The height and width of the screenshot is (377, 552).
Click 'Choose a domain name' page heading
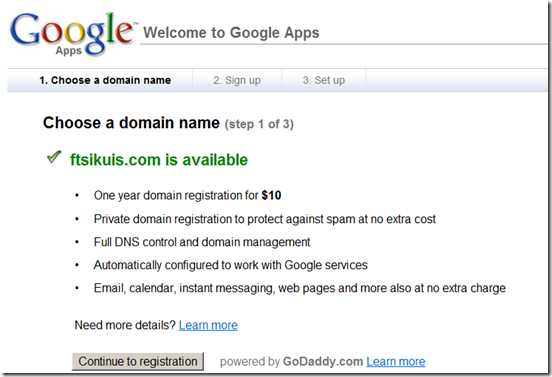(131, 123)
